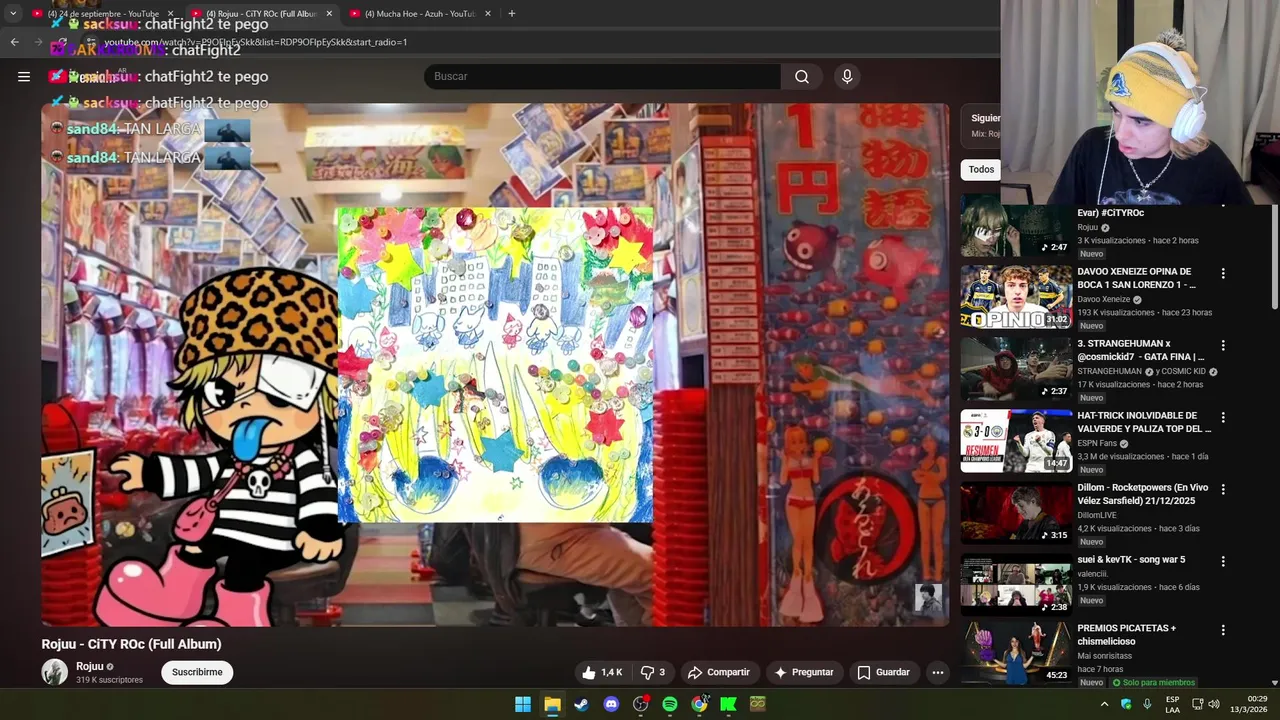Open the 'Siguiente' mix playlist card

click(981, 125)
